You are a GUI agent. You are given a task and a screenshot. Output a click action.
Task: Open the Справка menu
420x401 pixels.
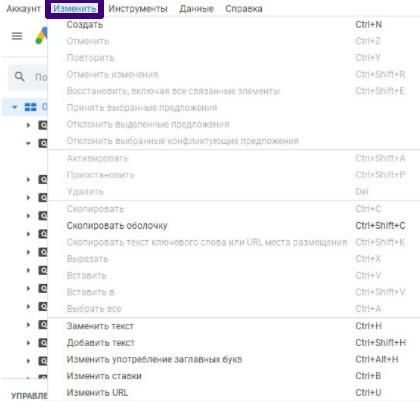pos(244,9)
